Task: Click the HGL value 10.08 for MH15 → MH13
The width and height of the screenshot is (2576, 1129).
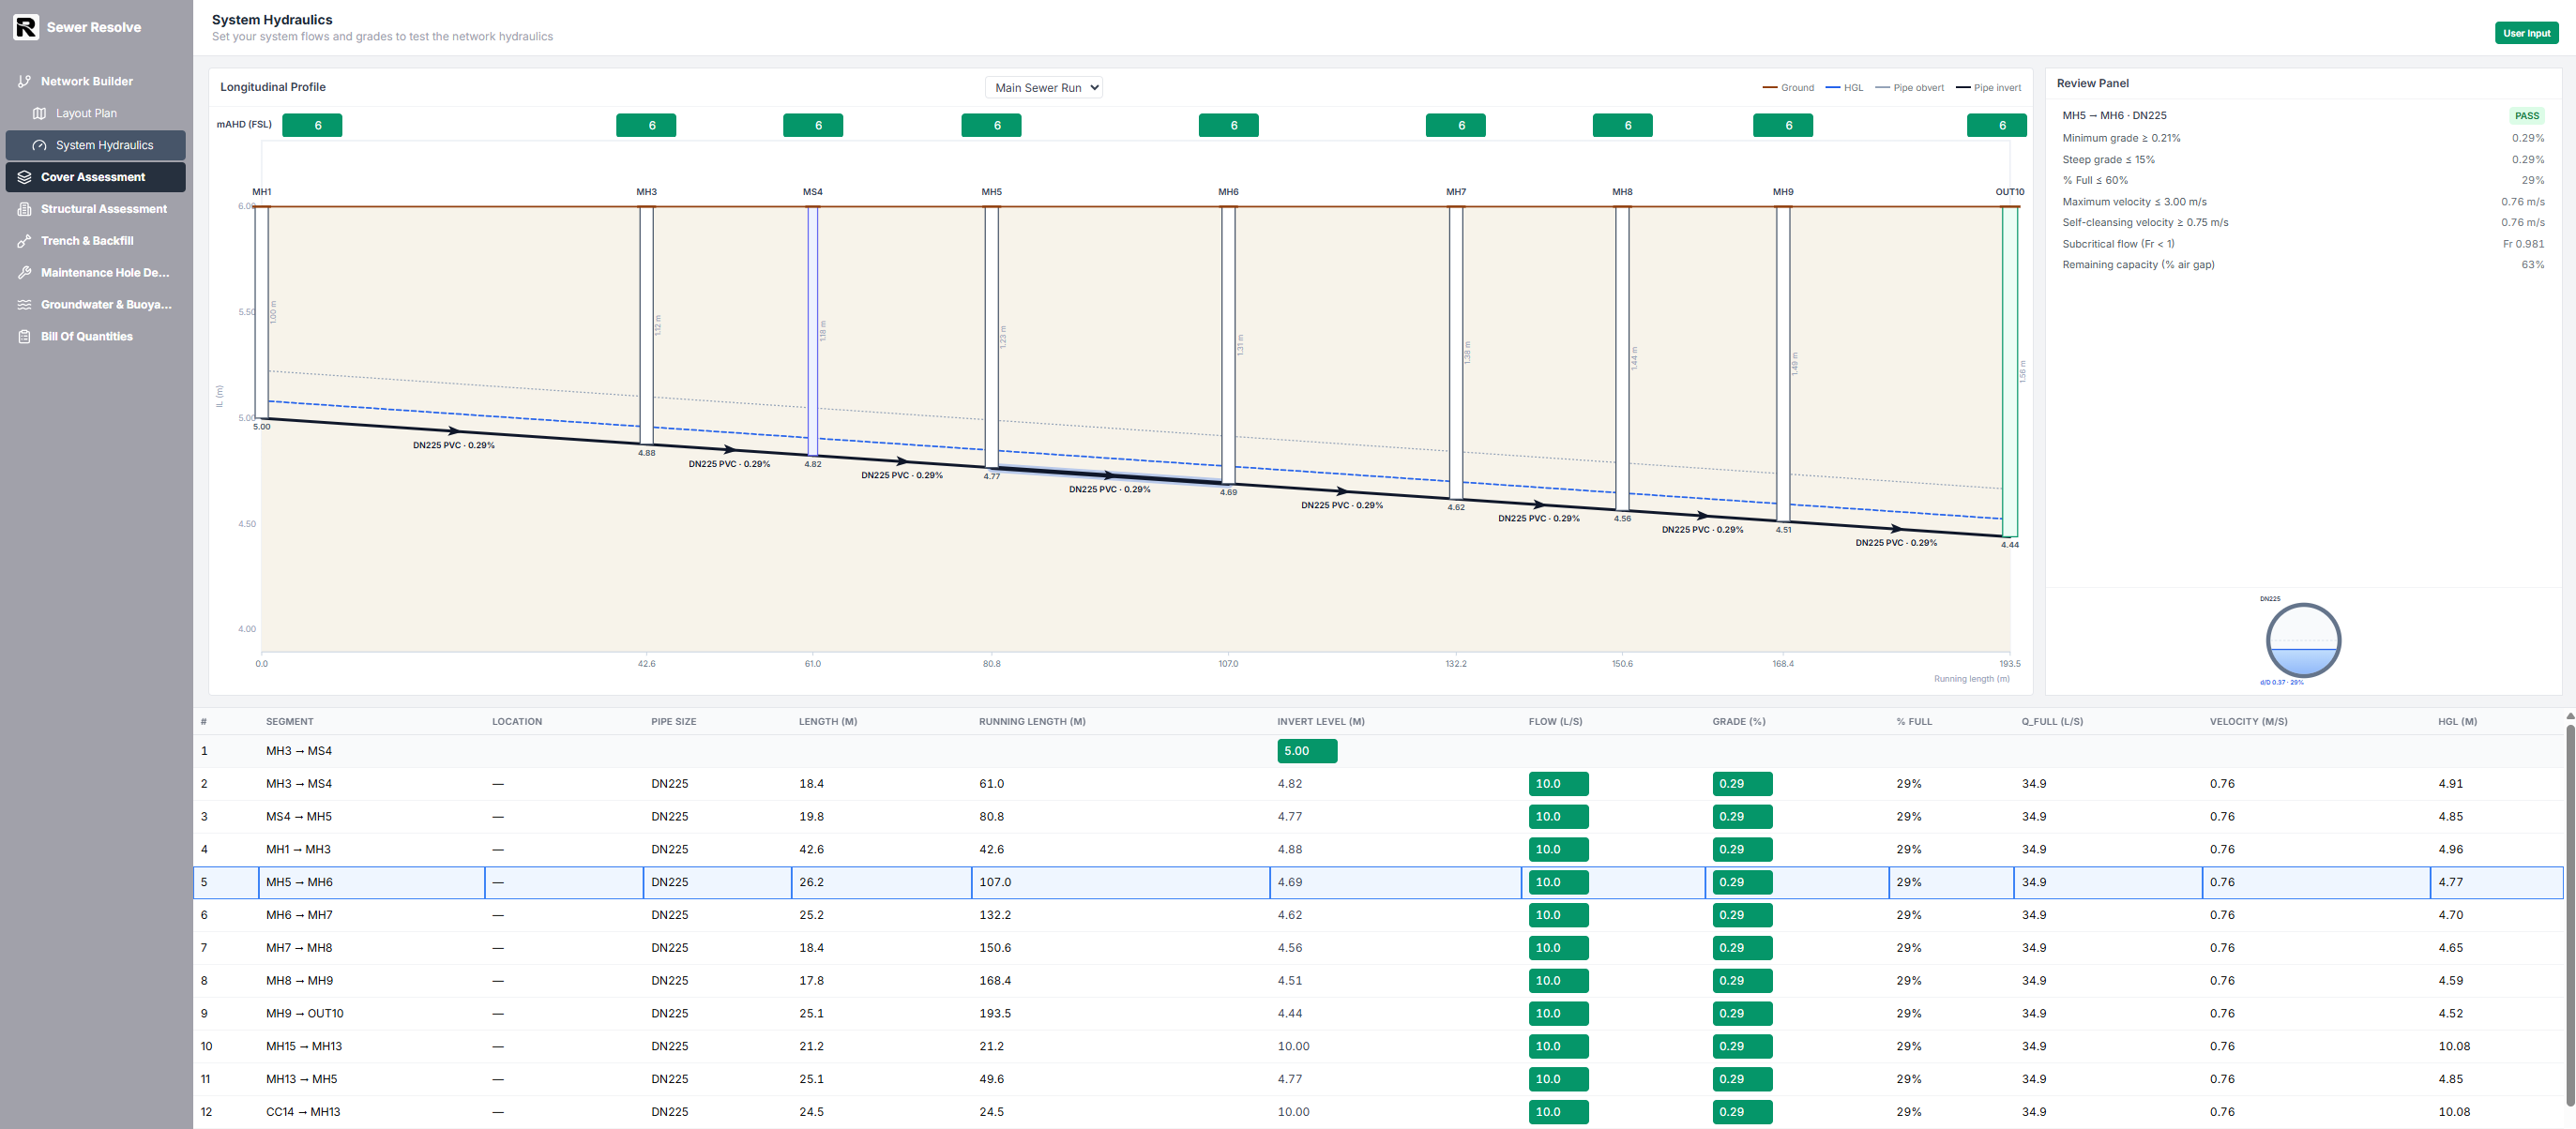Action: coord(2453,1046)
